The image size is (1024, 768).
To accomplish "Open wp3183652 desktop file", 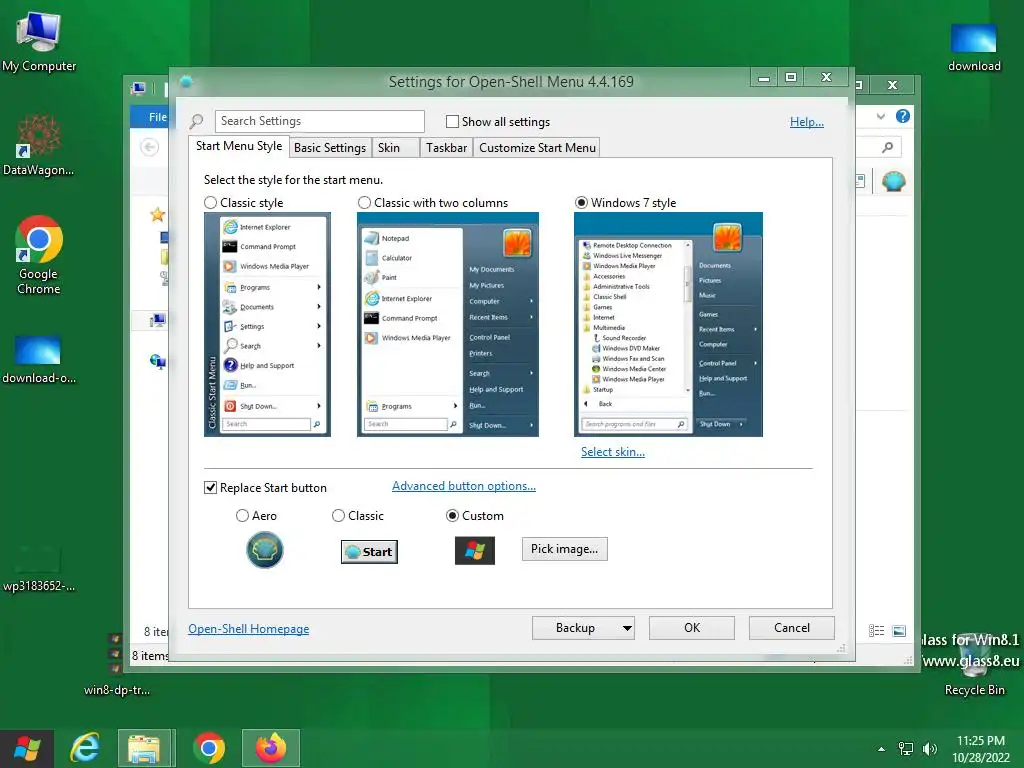I will tap(39, 568).
